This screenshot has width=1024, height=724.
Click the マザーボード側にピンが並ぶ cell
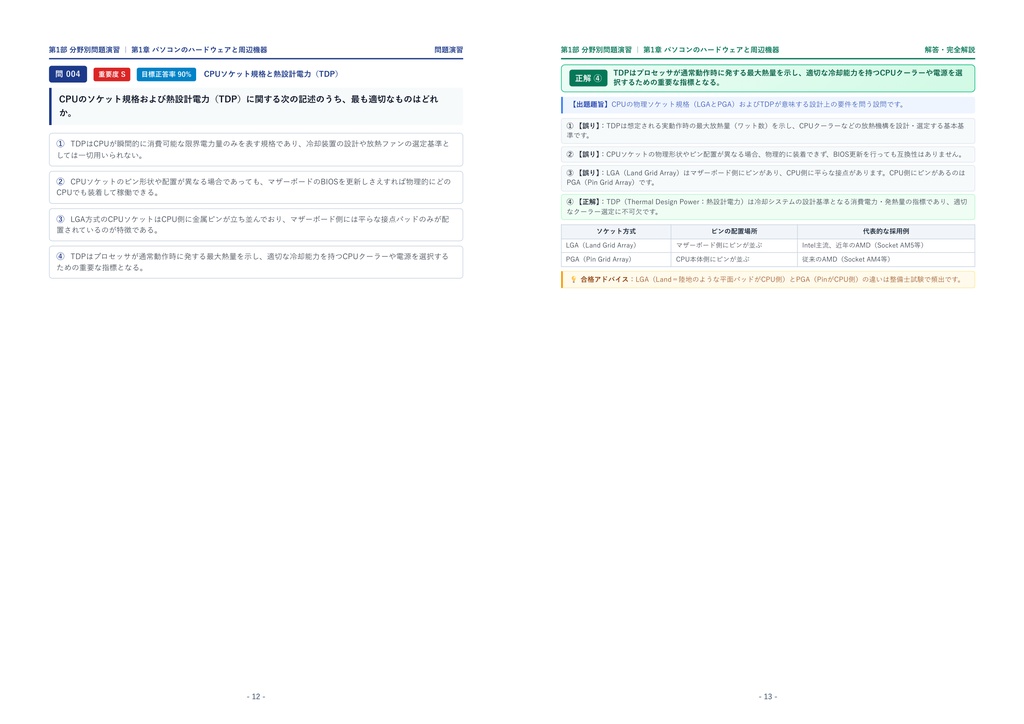[734, 245]
